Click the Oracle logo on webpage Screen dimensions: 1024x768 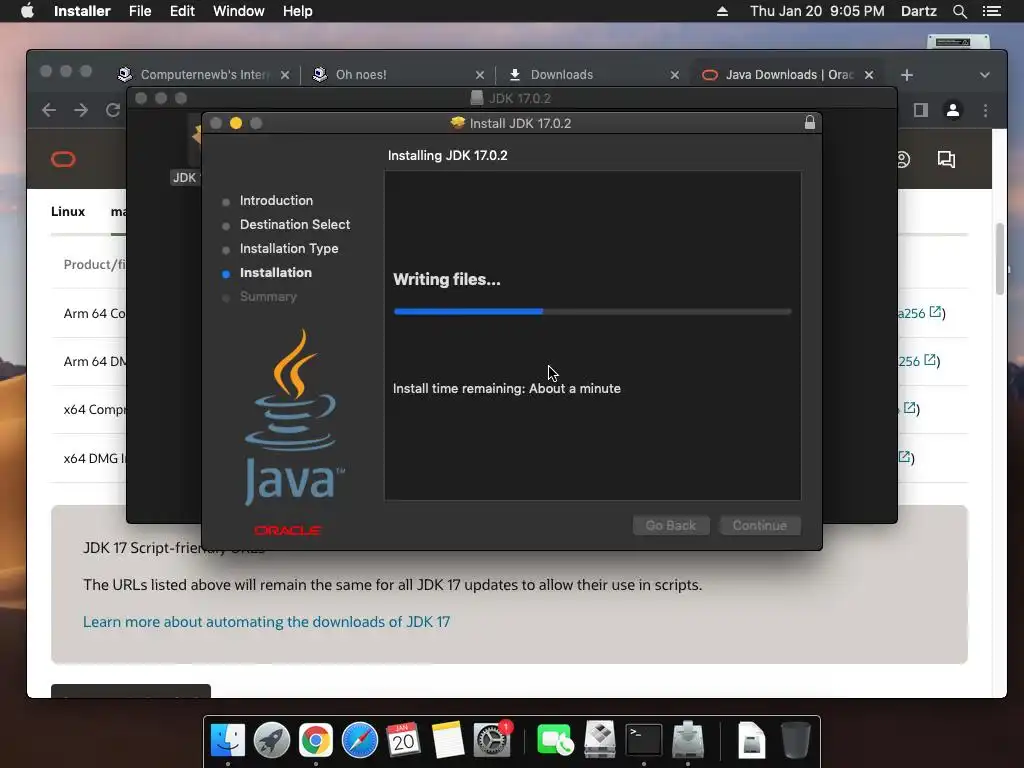point(63,159)
